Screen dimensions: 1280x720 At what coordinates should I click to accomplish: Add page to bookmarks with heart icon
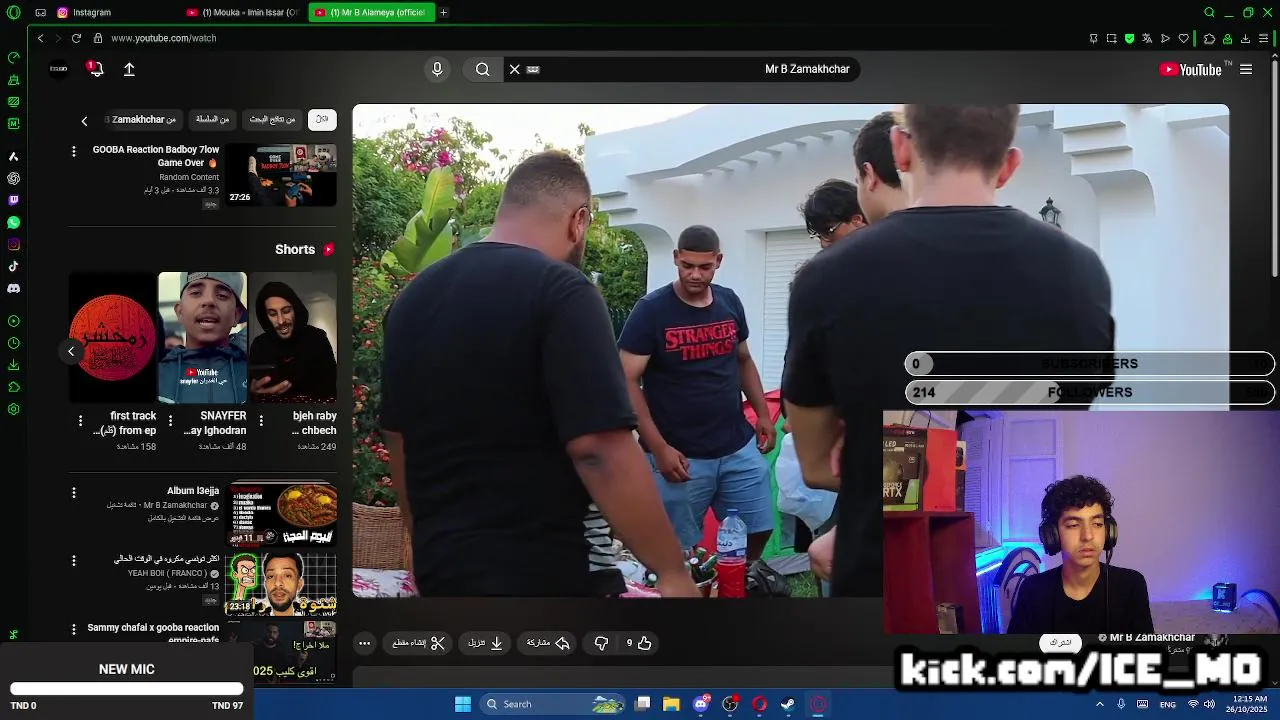(1184, 38)
